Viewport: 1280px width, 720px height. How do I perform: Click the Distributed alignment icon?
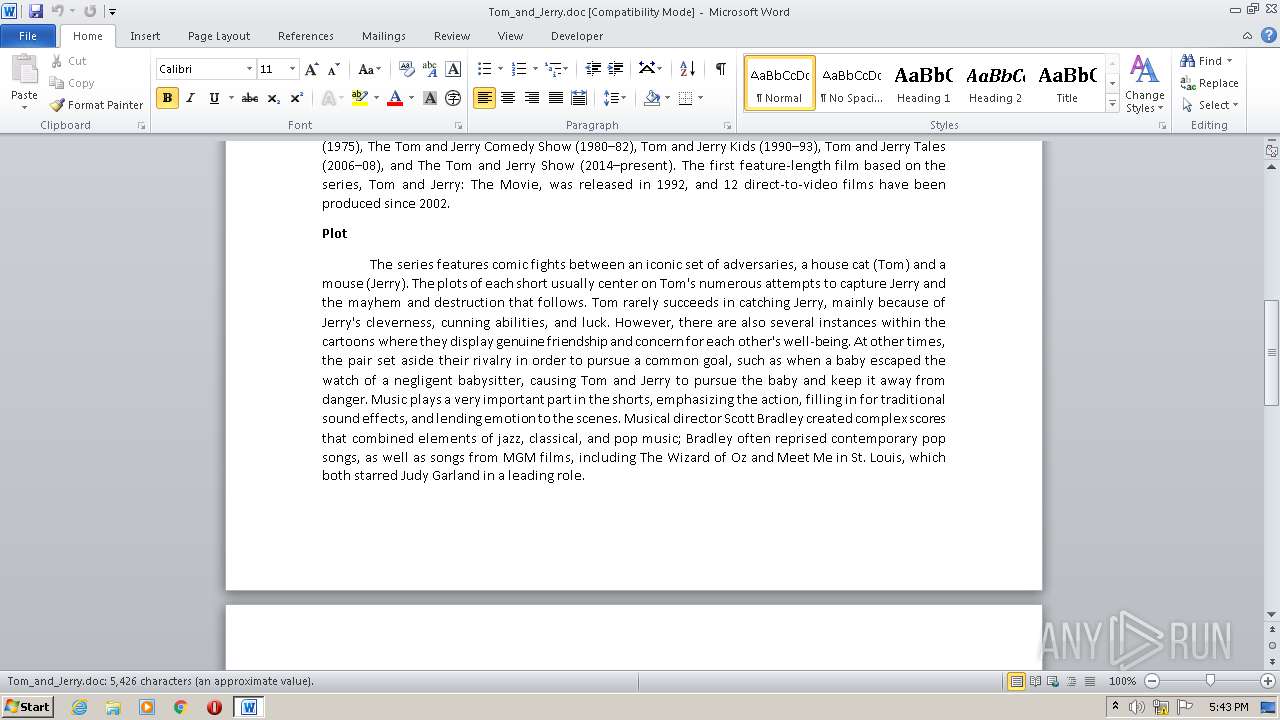coord(579,98)
